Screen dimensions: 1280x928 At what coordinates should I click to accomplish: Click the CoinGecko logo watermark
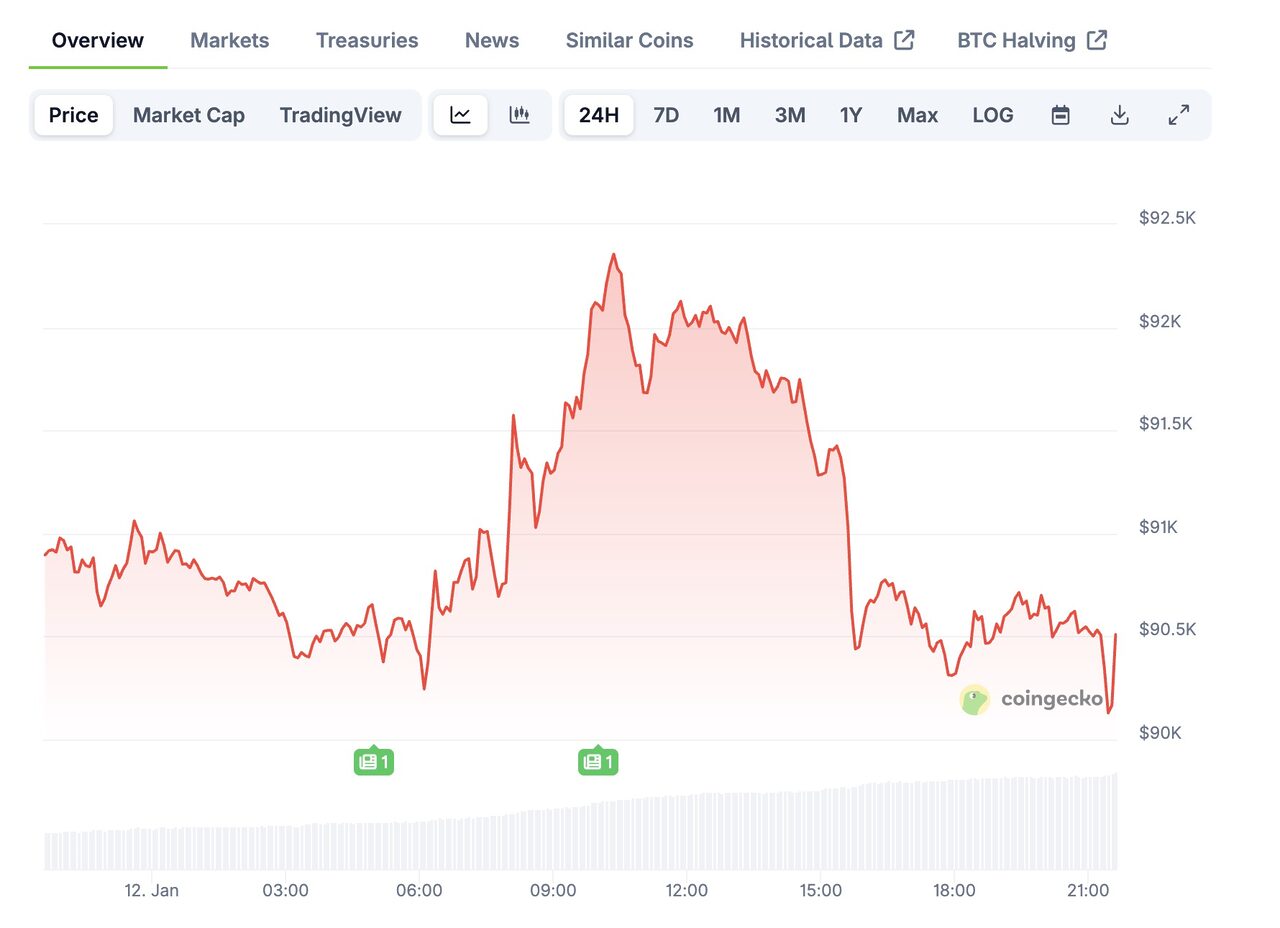tap(1032, 700)
